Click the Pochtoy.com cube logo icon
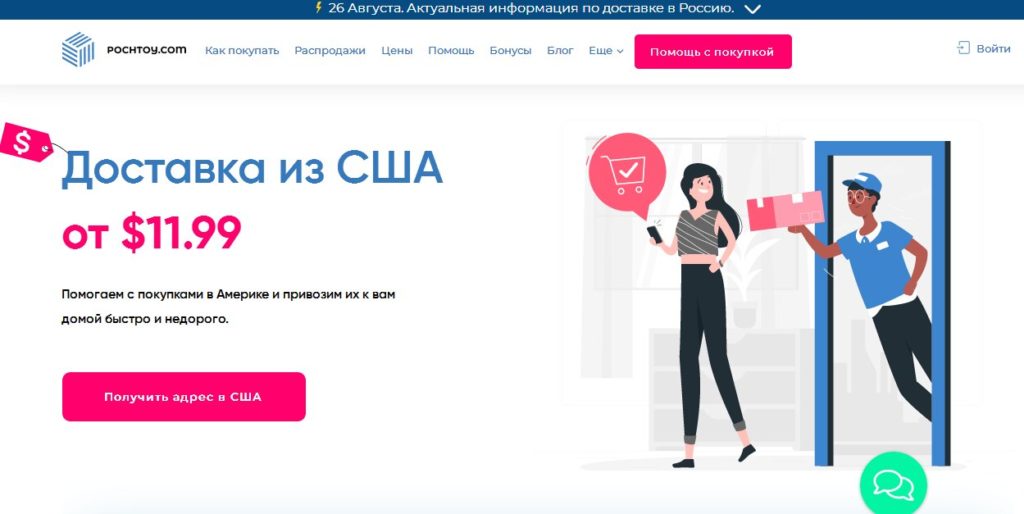 [78, 50]
